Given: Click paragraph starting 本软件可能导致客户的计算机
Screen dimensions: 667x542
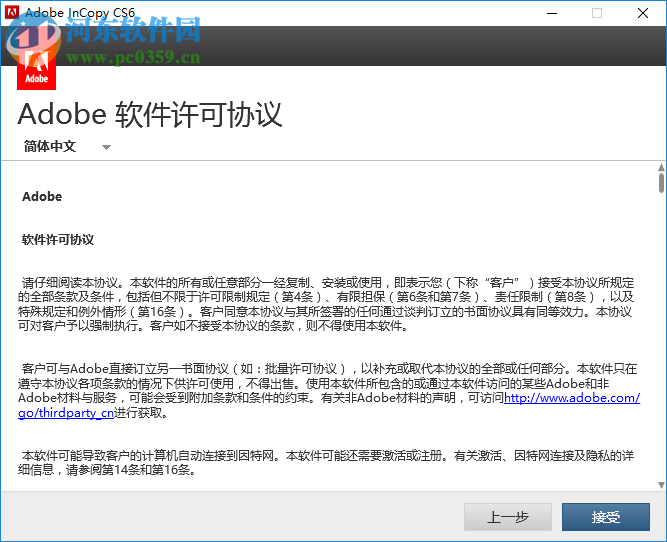Looking at the screenshot, I should [x=326, y=462].
